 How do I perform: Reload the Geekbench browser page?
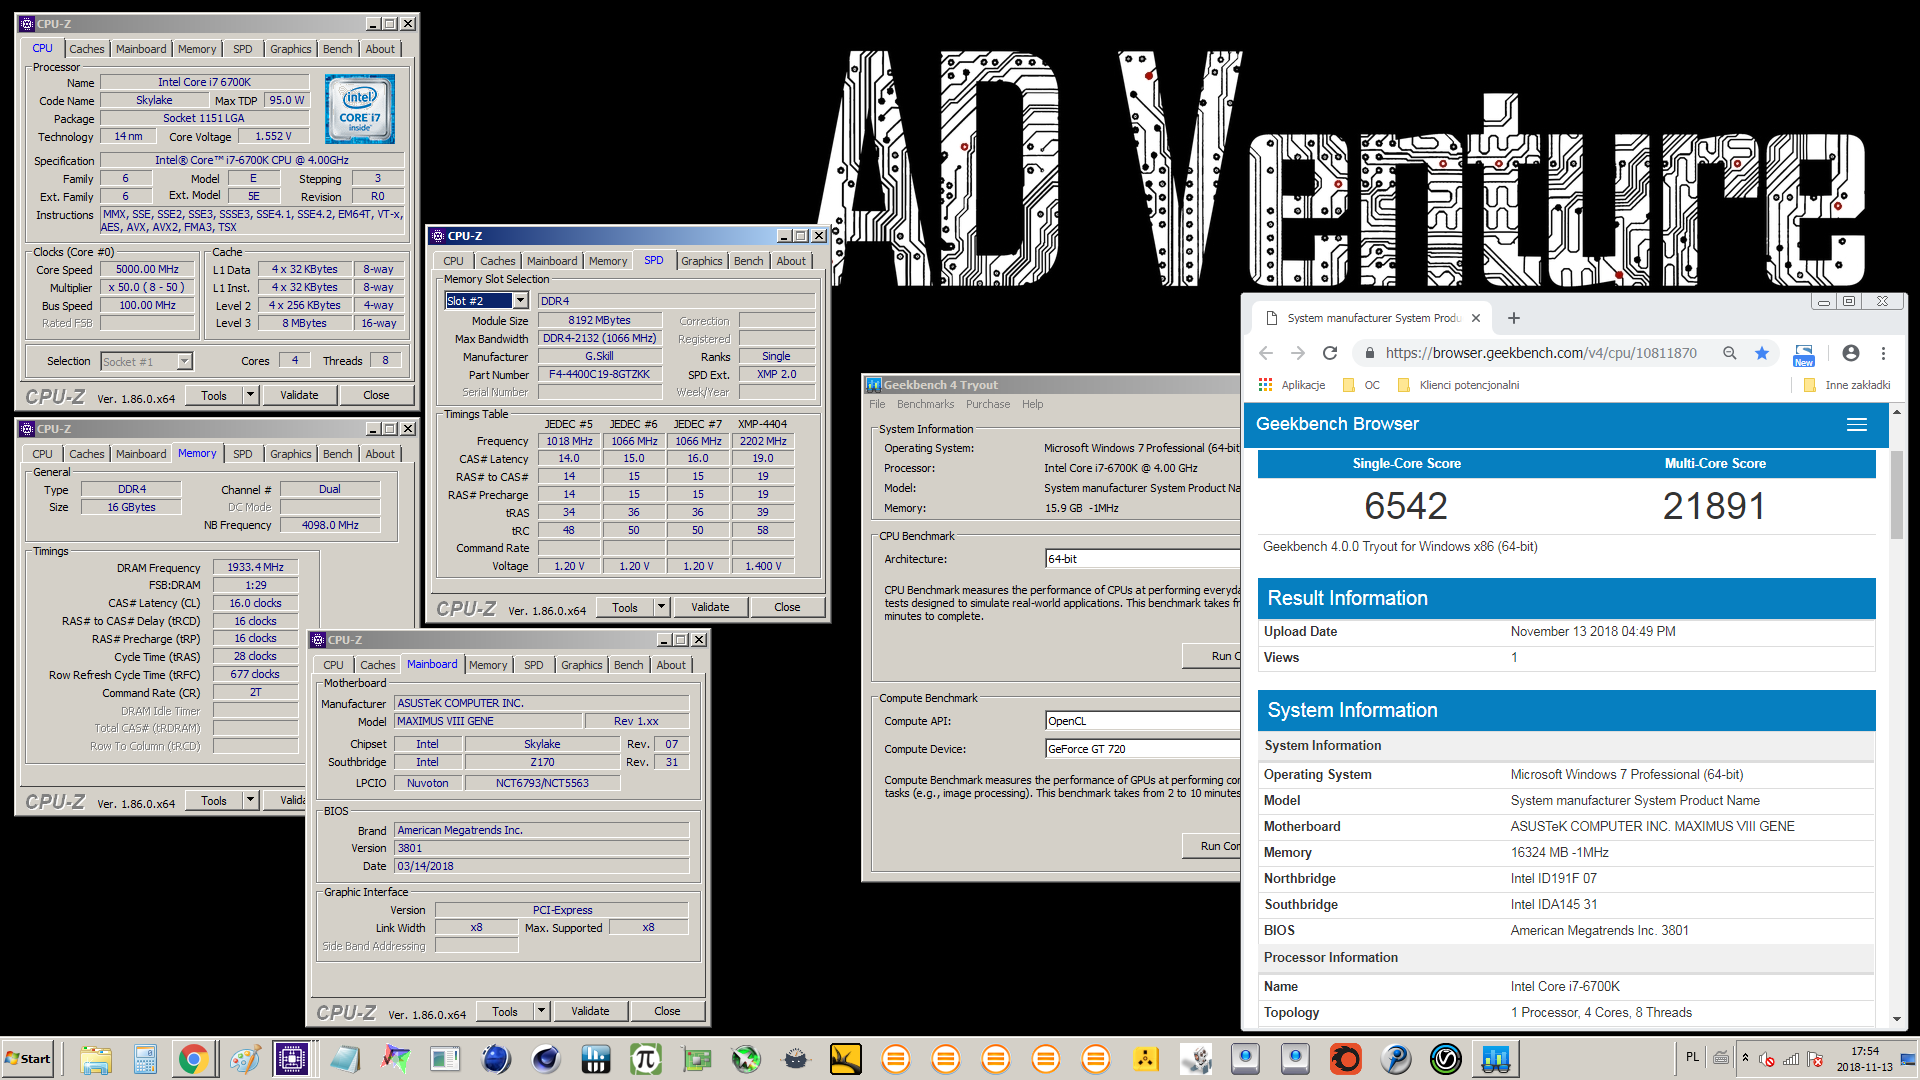pyautogui.click(x=1330, y=353)
